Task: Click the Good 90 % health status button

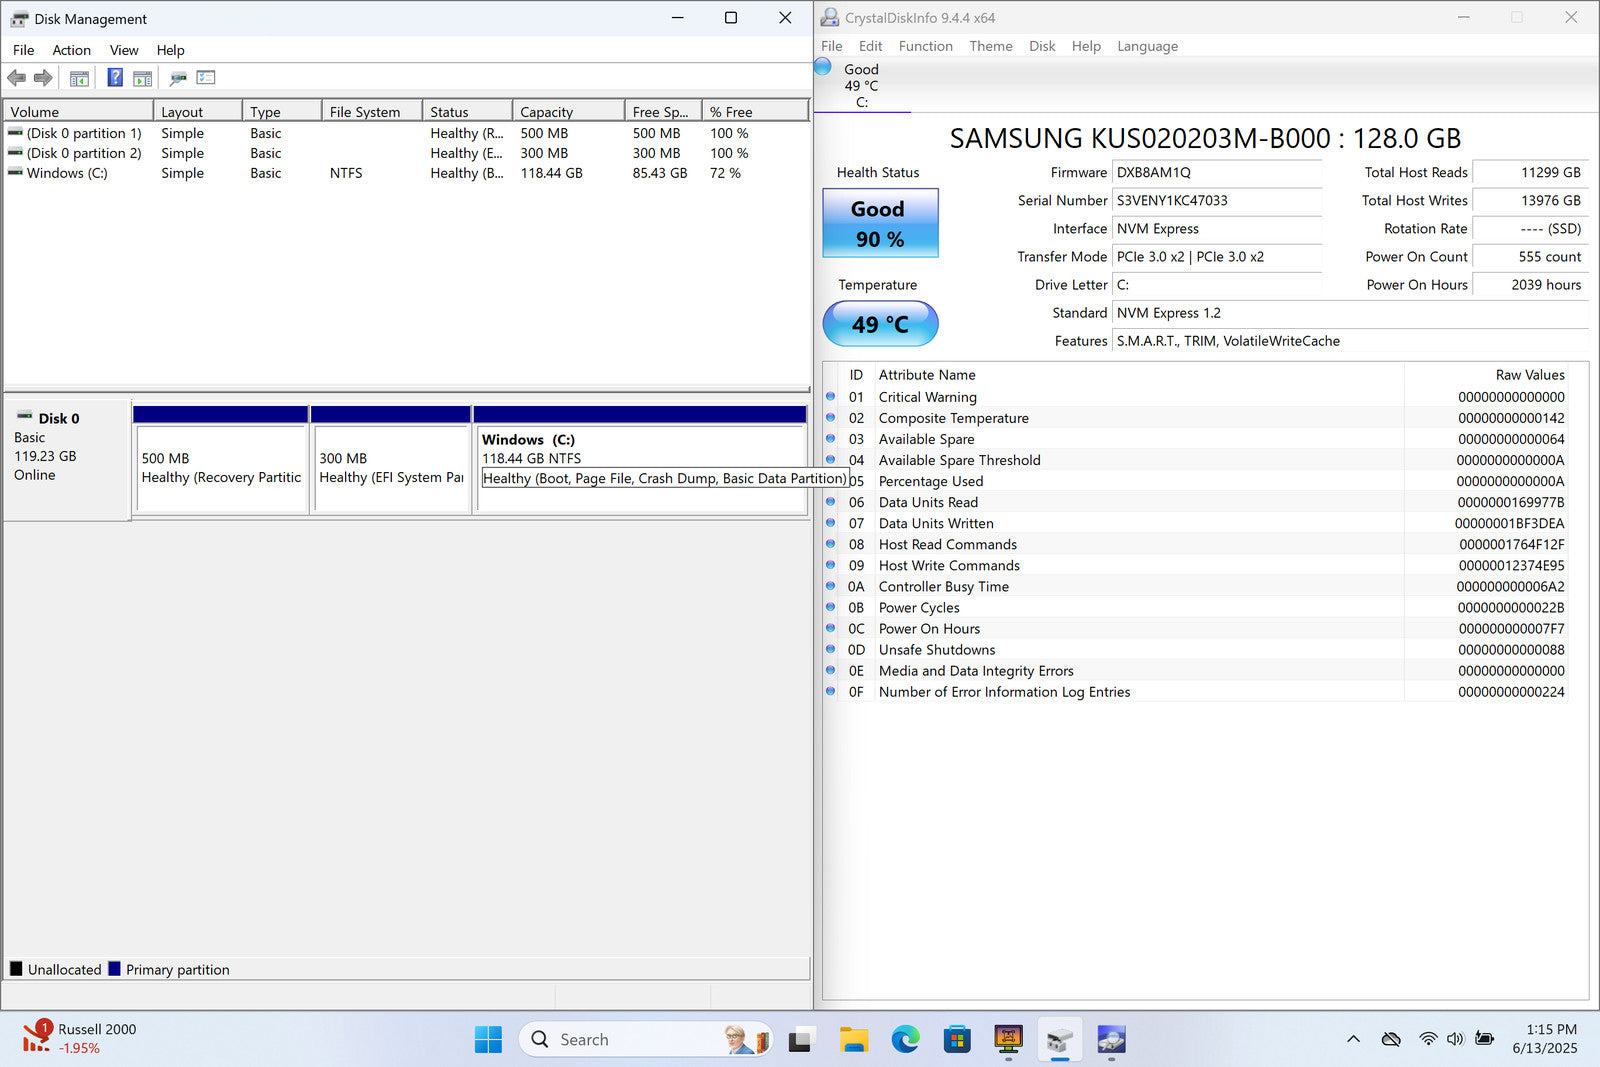Action: [880, 223]
